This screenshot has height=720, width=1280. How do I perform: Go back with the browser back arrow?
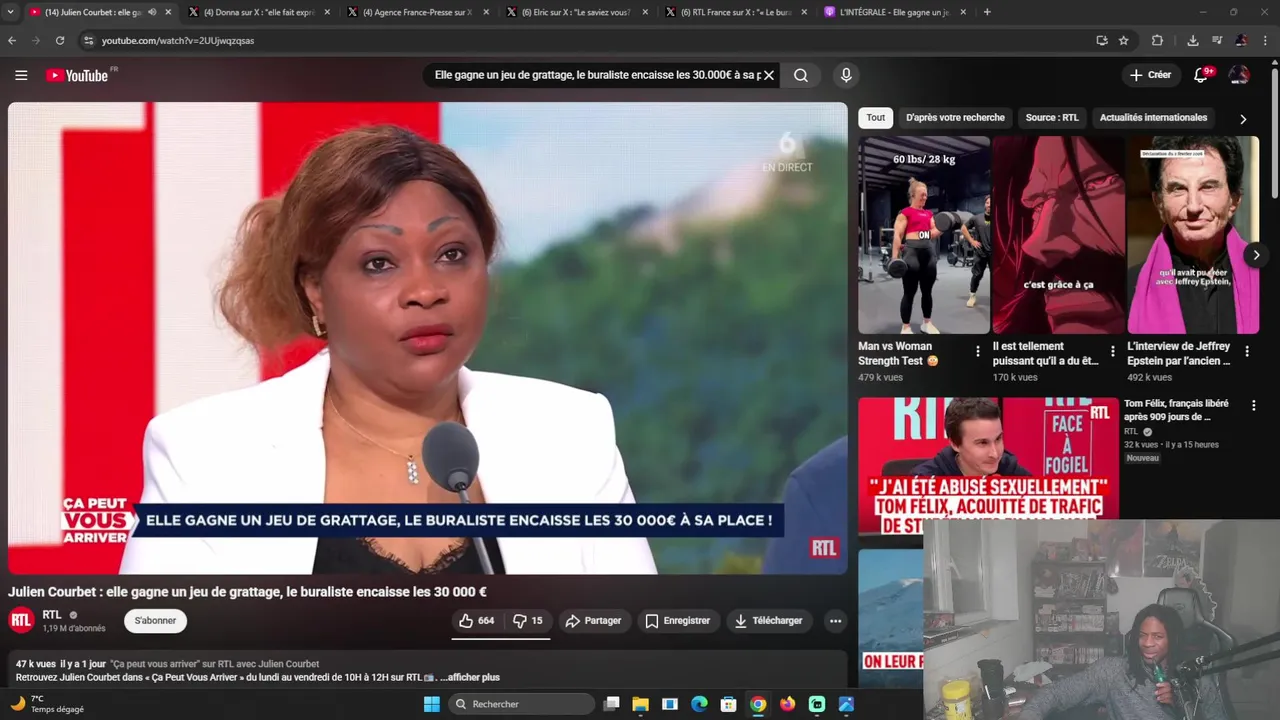[12, 41]
